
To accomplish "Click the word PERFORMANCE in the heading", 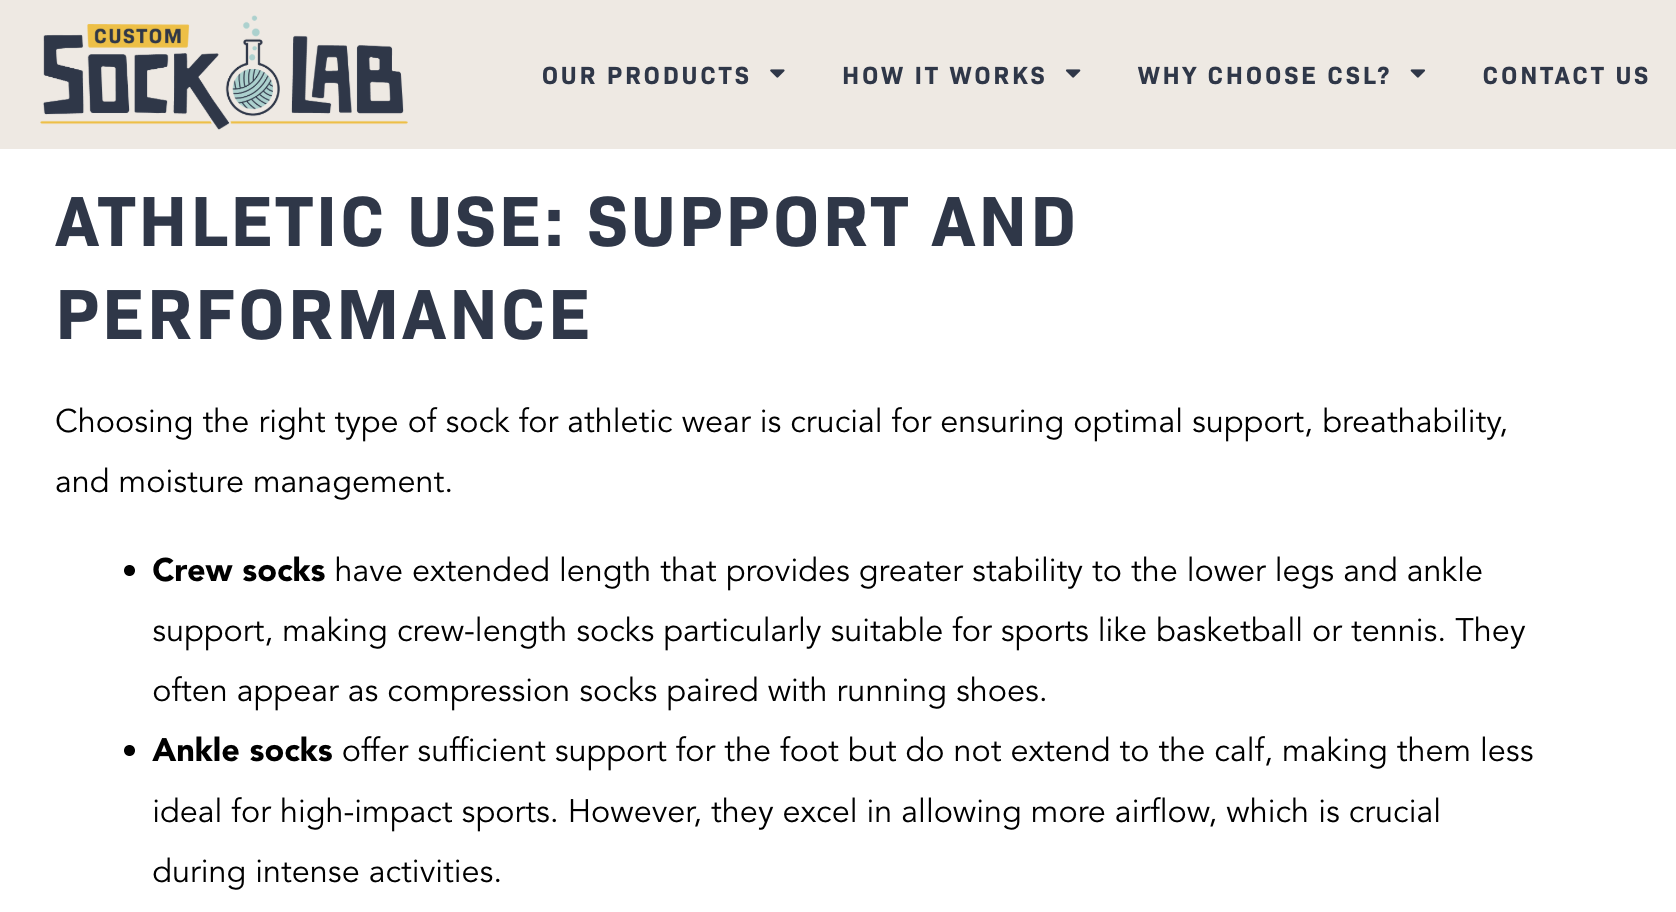I will point(324,315).
